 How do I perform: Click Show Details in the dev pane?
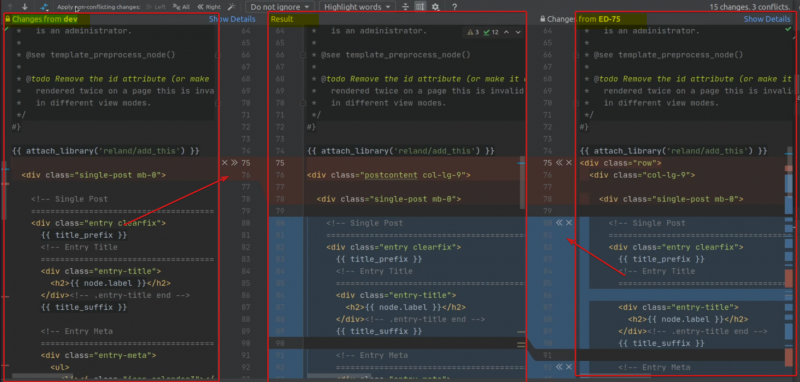[232, 19]
